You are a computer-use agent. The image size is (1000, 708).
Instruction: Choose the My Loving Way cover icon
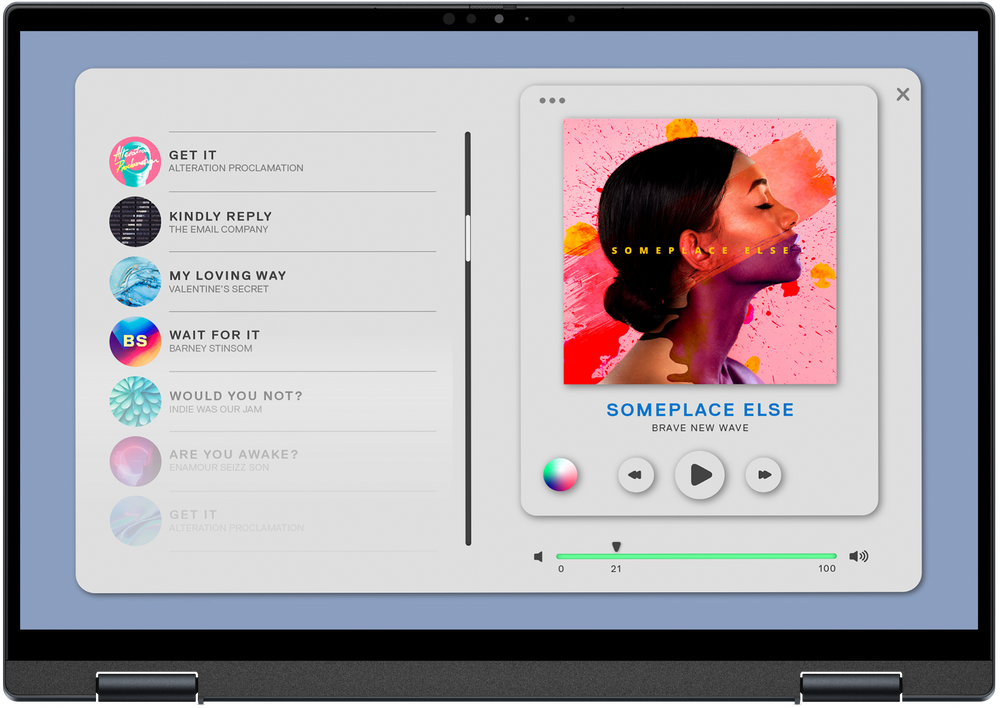pyautogui.click(x=135, y=282)
